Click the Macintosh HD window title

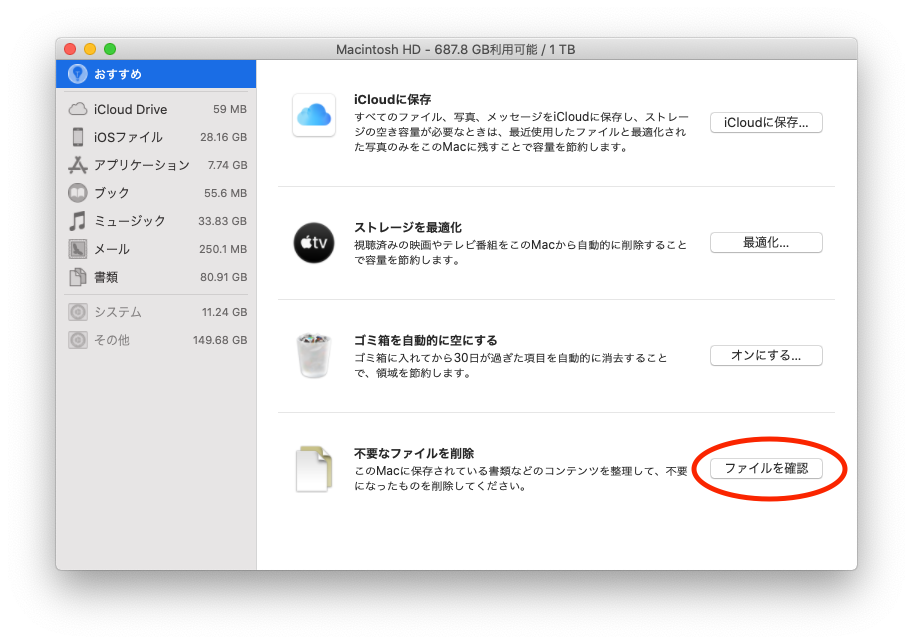[456, 49]
